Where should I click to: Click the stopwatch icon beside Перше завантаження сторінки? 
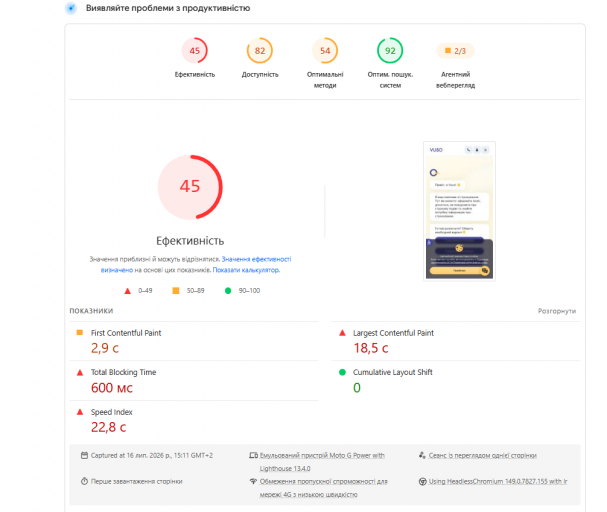[x=84, y=481]
